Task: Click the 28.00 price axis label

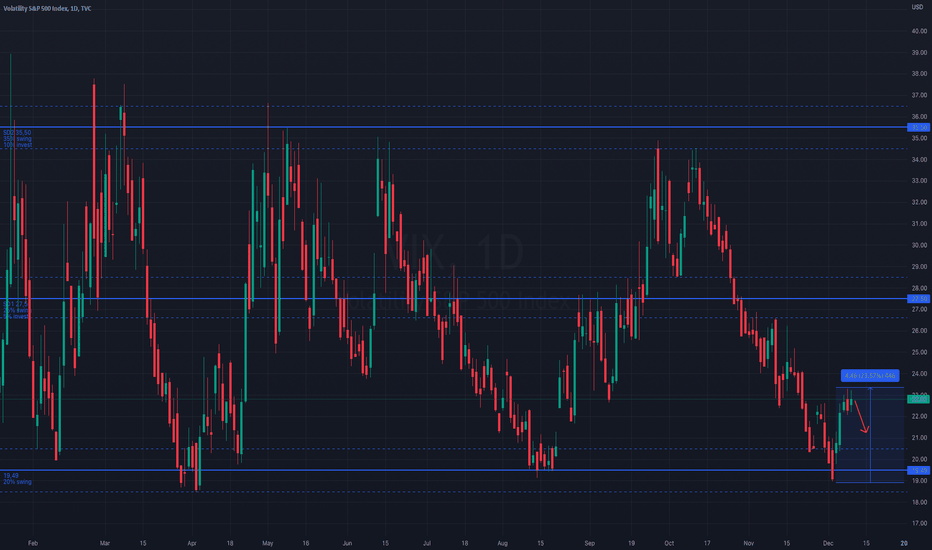Action: pyautogui.click(x=919, y=288)
